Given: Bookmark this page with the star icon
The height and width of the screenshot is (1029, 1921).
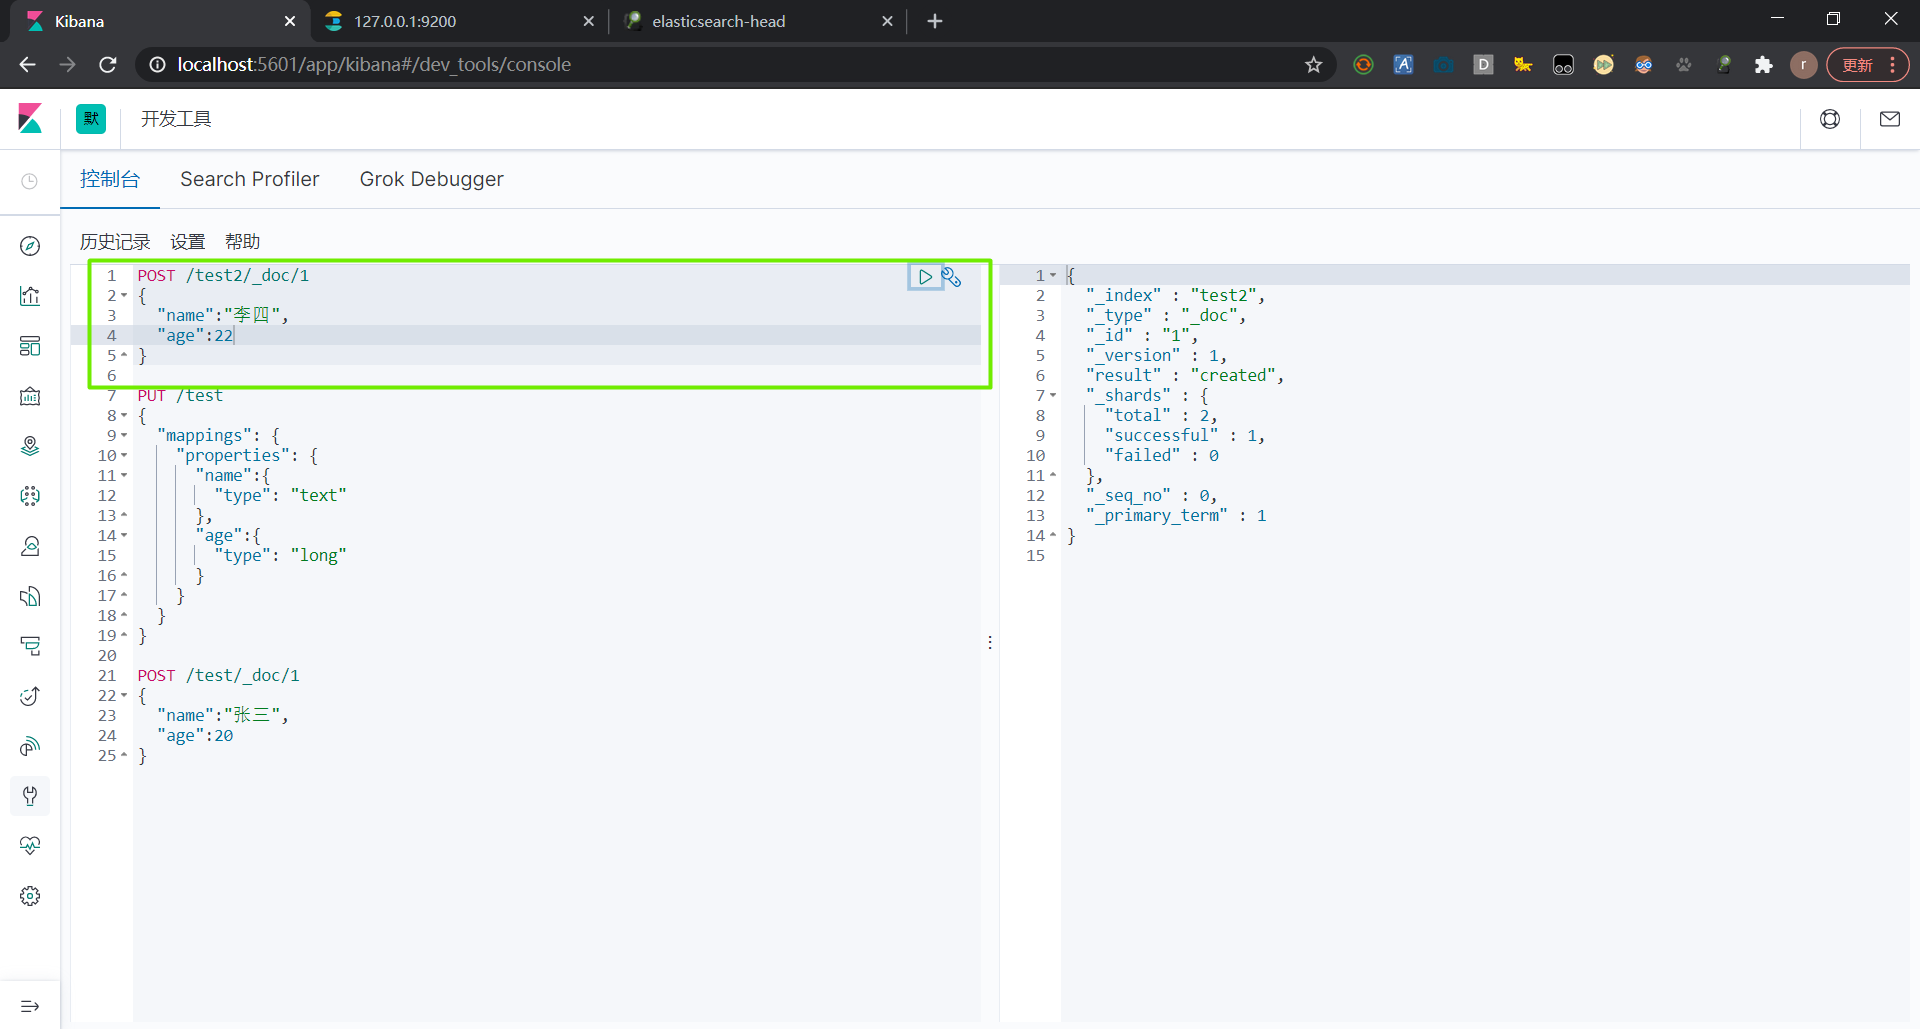Looking at the screenshot, I should tap(1314, 65).
